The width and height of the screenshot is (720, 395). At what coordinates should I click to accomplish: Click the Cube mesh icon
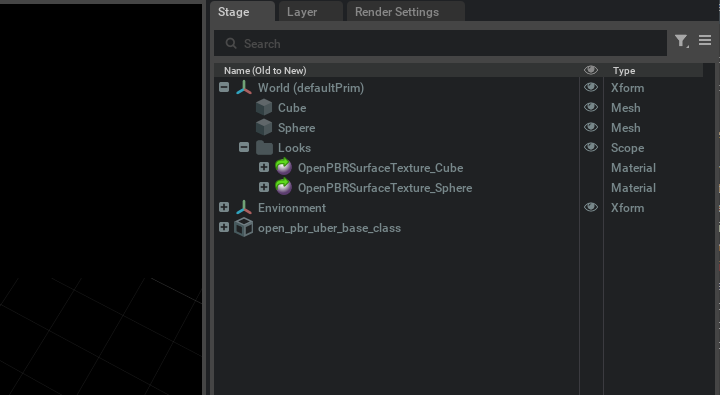pos(264,107)
